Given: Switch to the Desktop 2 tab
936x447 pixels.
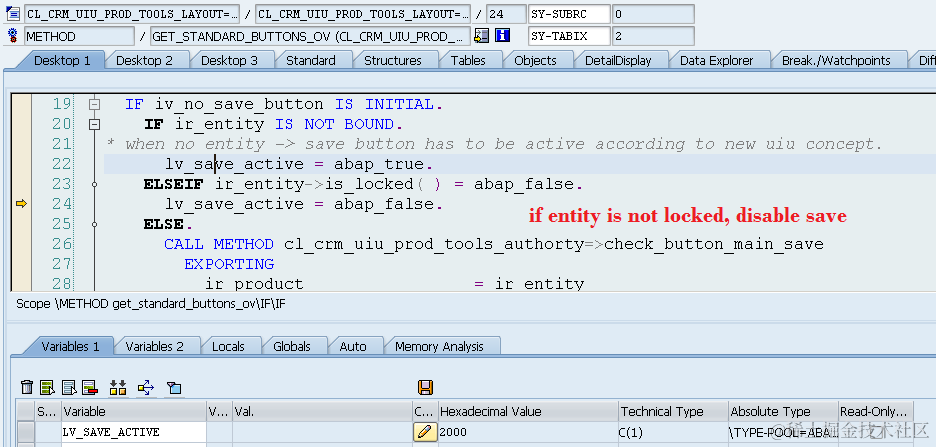Looking at the screenshot, I should click(144, 60).
